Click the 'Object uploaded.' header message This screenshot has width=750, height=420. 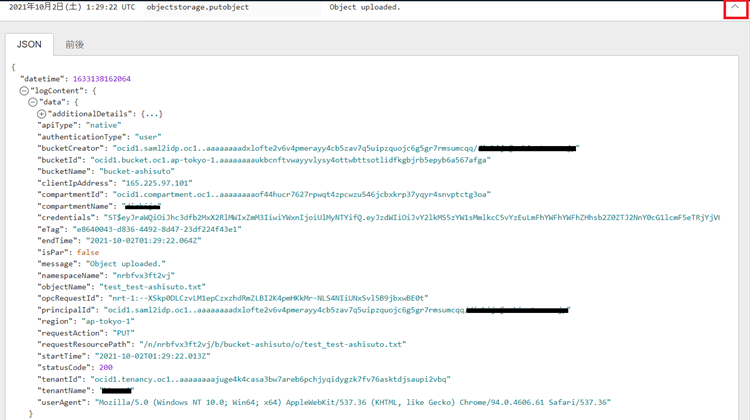coord(364,7)
